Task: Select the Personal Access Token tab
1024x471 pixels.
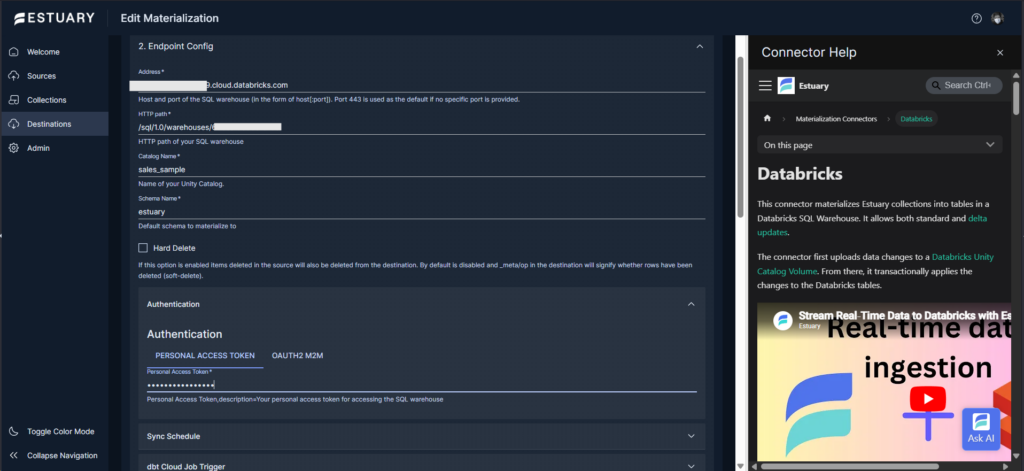Action: coord(205,356)
